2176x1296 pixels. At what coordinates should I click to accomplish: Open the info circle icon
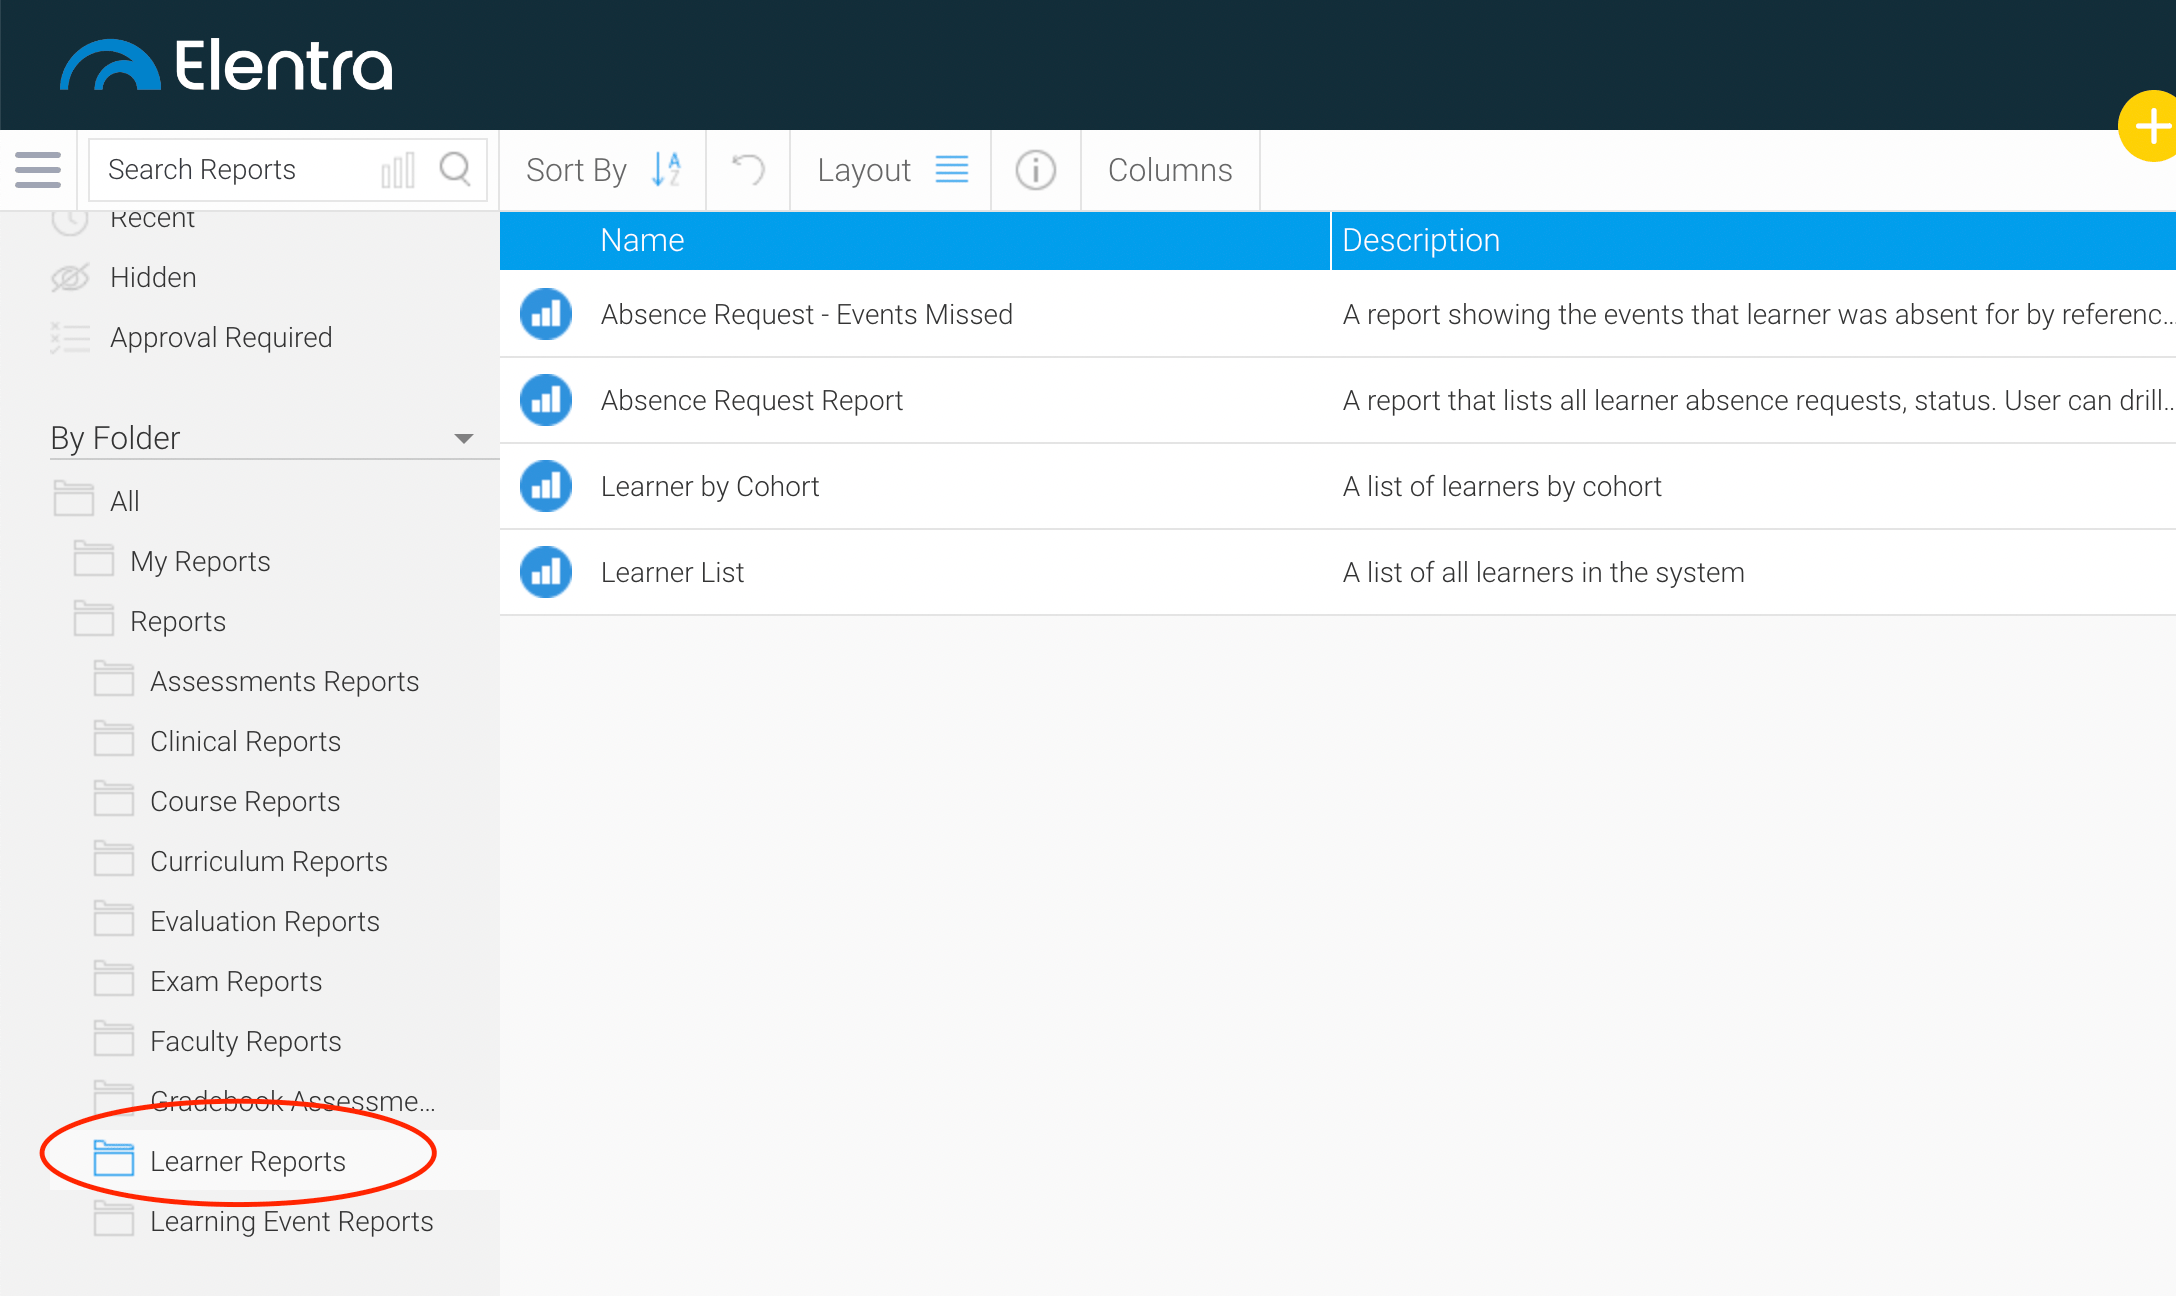(1035, 170)
